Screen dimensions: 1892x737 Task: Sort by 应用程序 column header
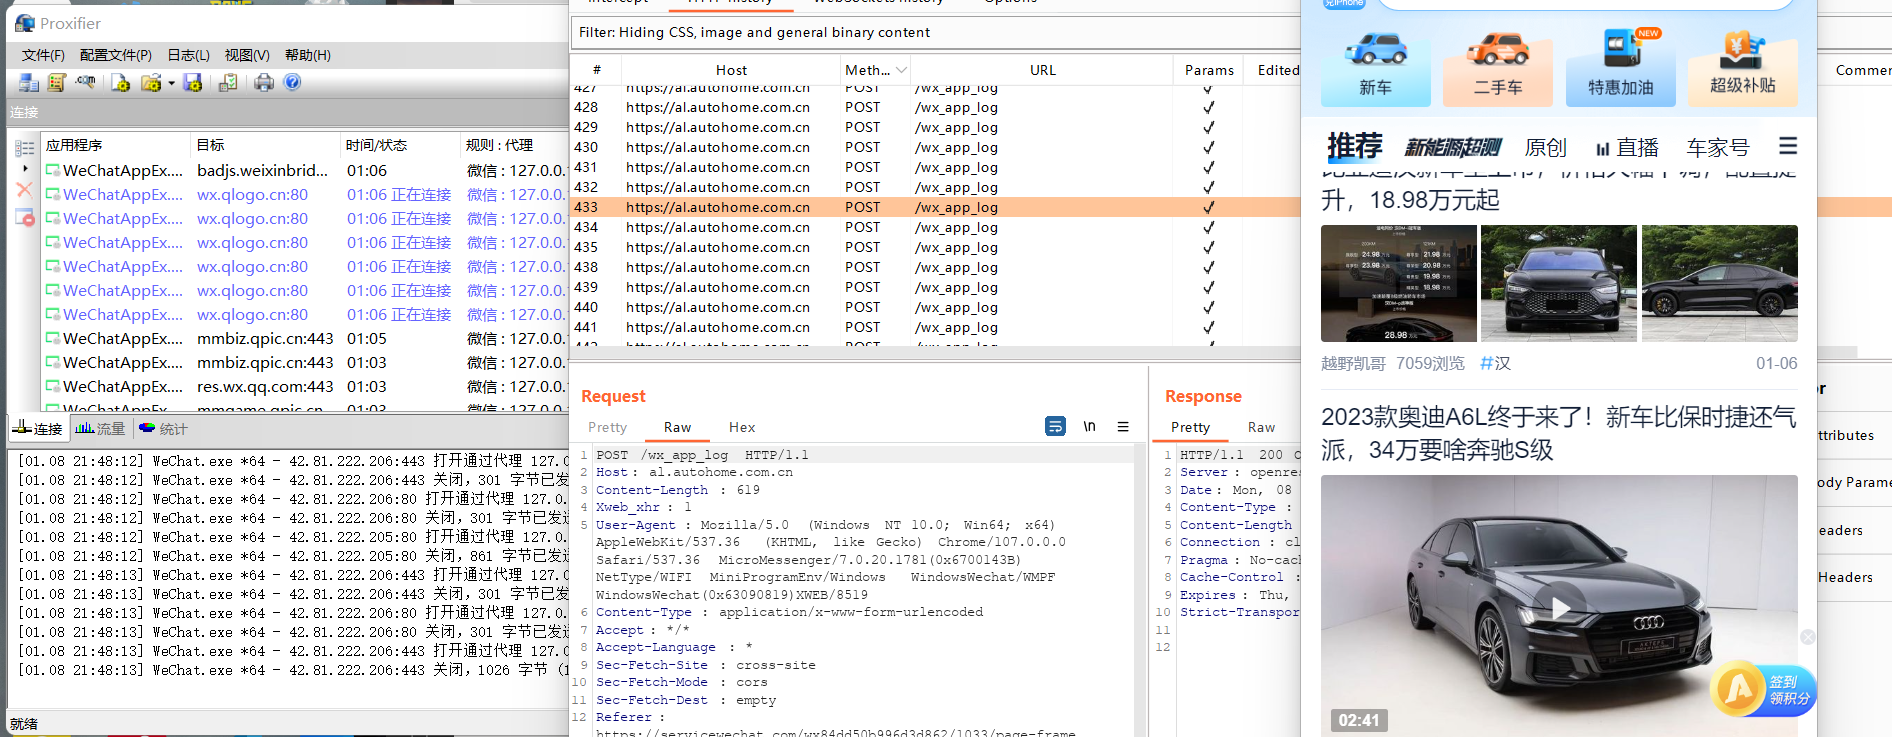[115, 145]
